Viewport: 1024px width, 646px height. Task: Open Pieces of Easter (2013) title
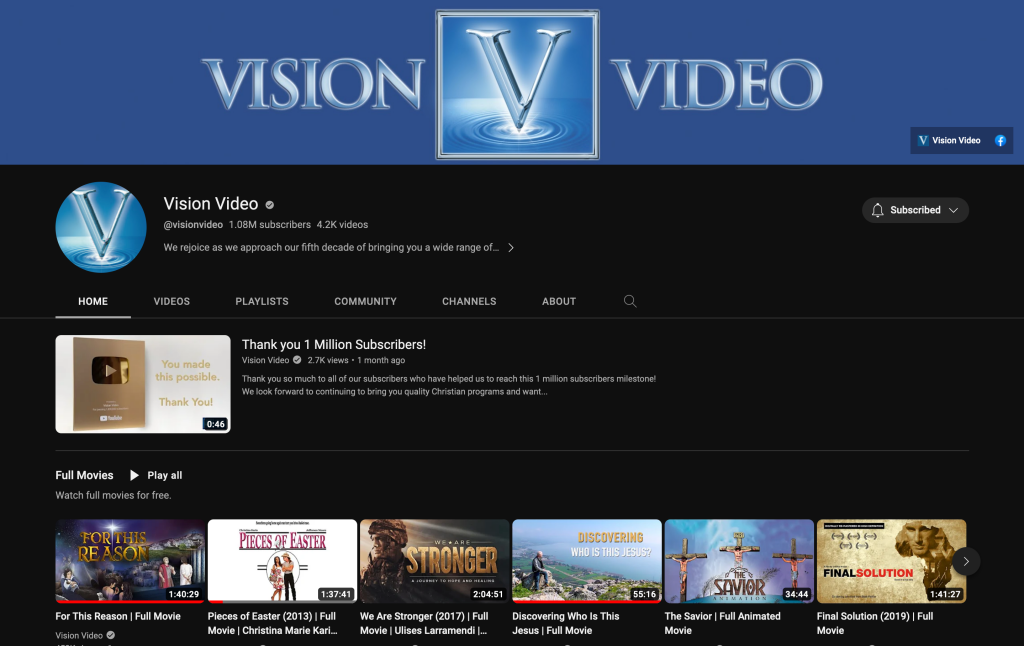[x=272, y=623]
